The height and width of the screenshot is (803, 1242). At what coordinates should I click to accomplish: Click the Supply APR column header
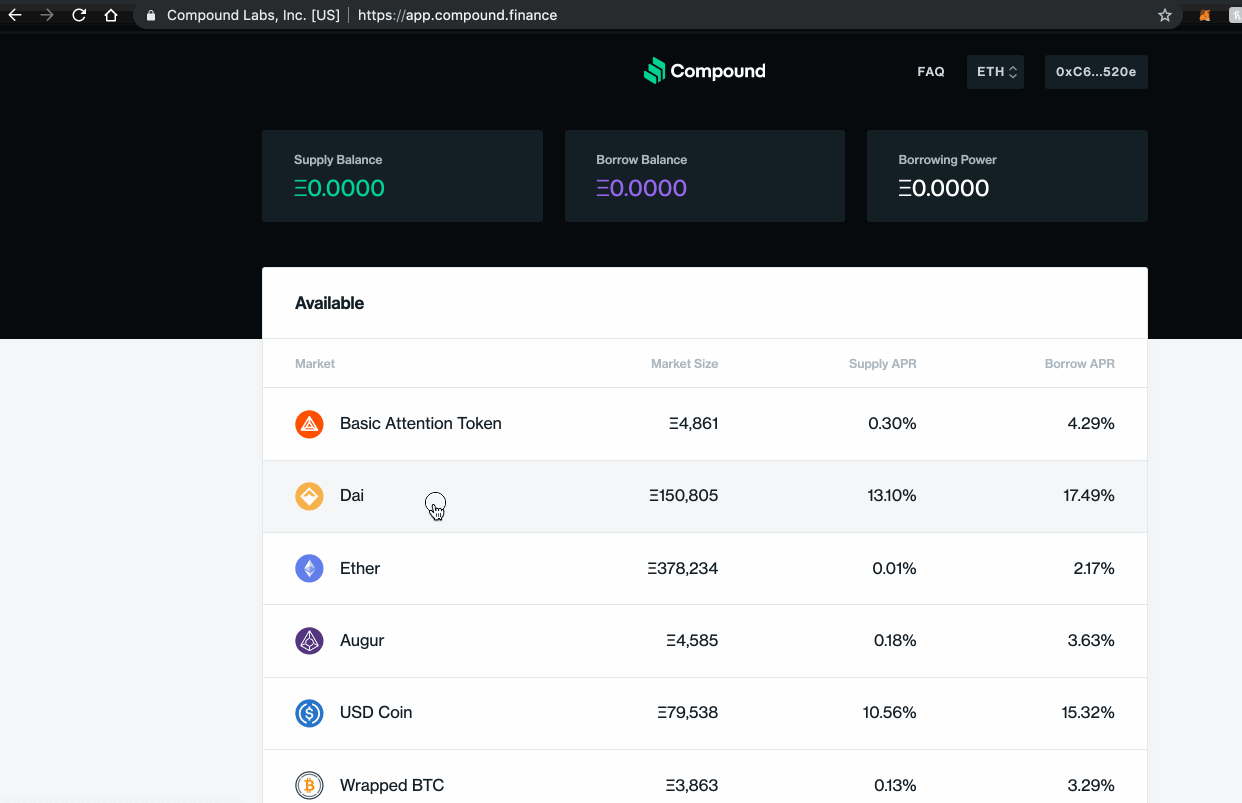[x=882, y=364]
